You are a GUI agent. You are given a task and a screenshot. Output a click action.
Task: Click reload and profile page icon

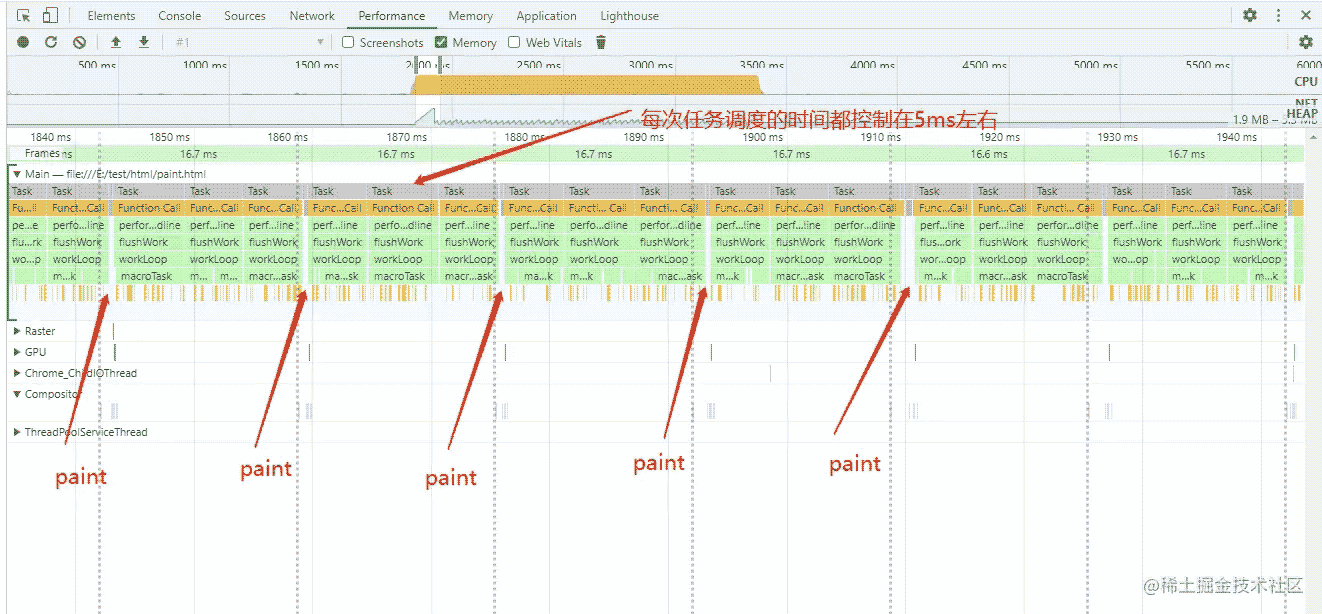[51, 42]
